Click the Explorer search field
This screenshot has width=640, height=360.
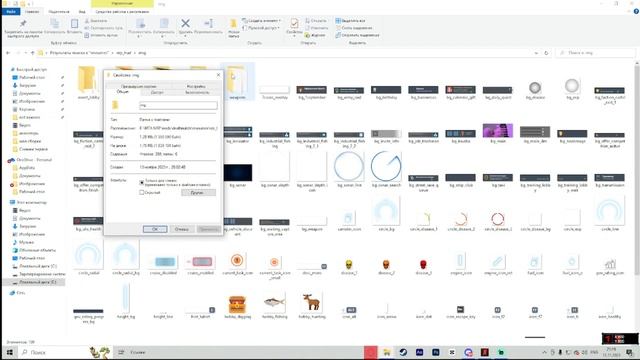tap(596, 53)
